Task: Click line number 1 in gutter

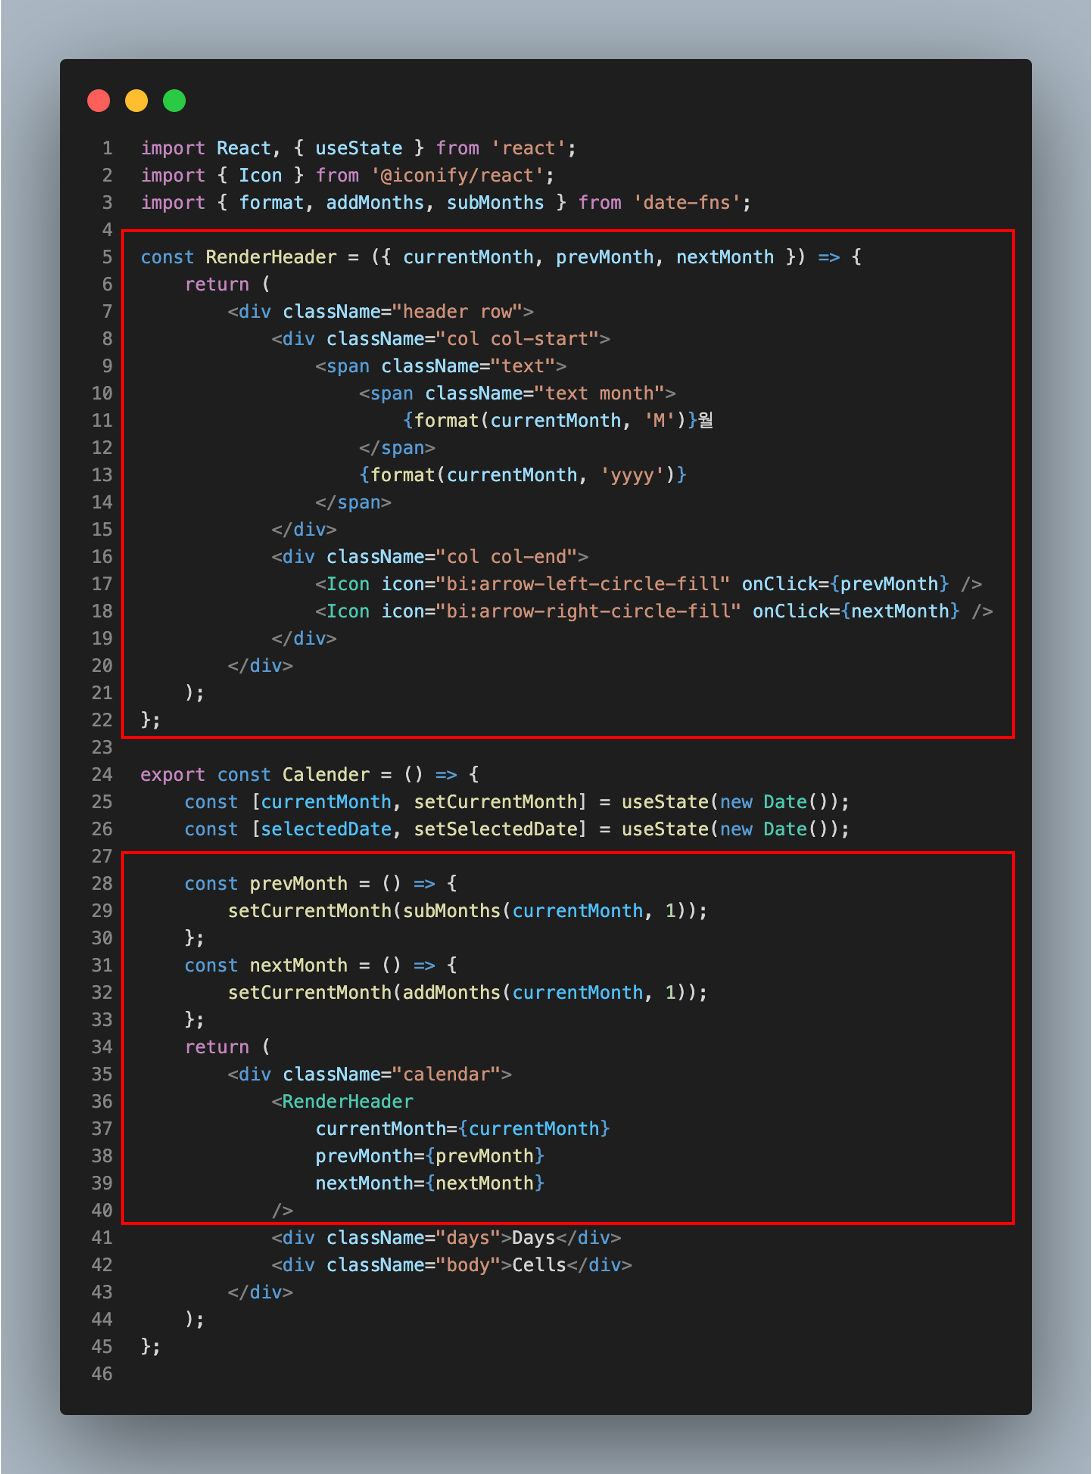Action: click(x=107, y=148)
